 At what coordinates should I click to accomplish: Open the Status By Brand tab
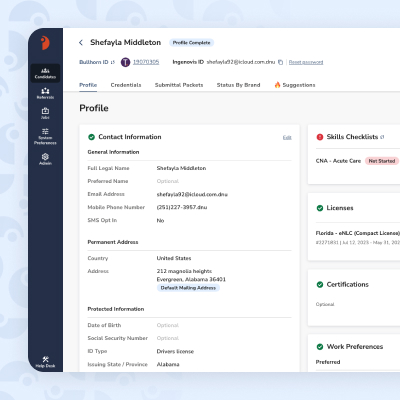[x=238, y=85]
